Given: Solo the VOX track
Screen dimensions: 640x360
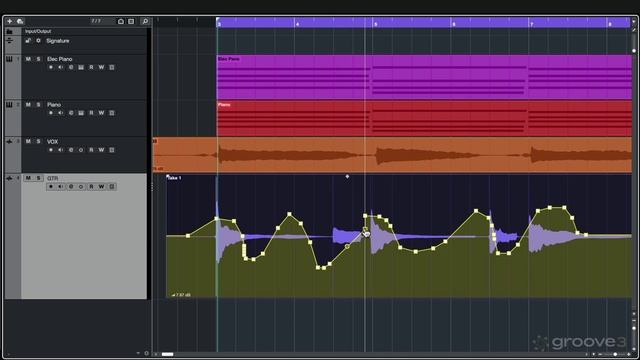Looking at the screenshot, I should (x=38, y=141).
